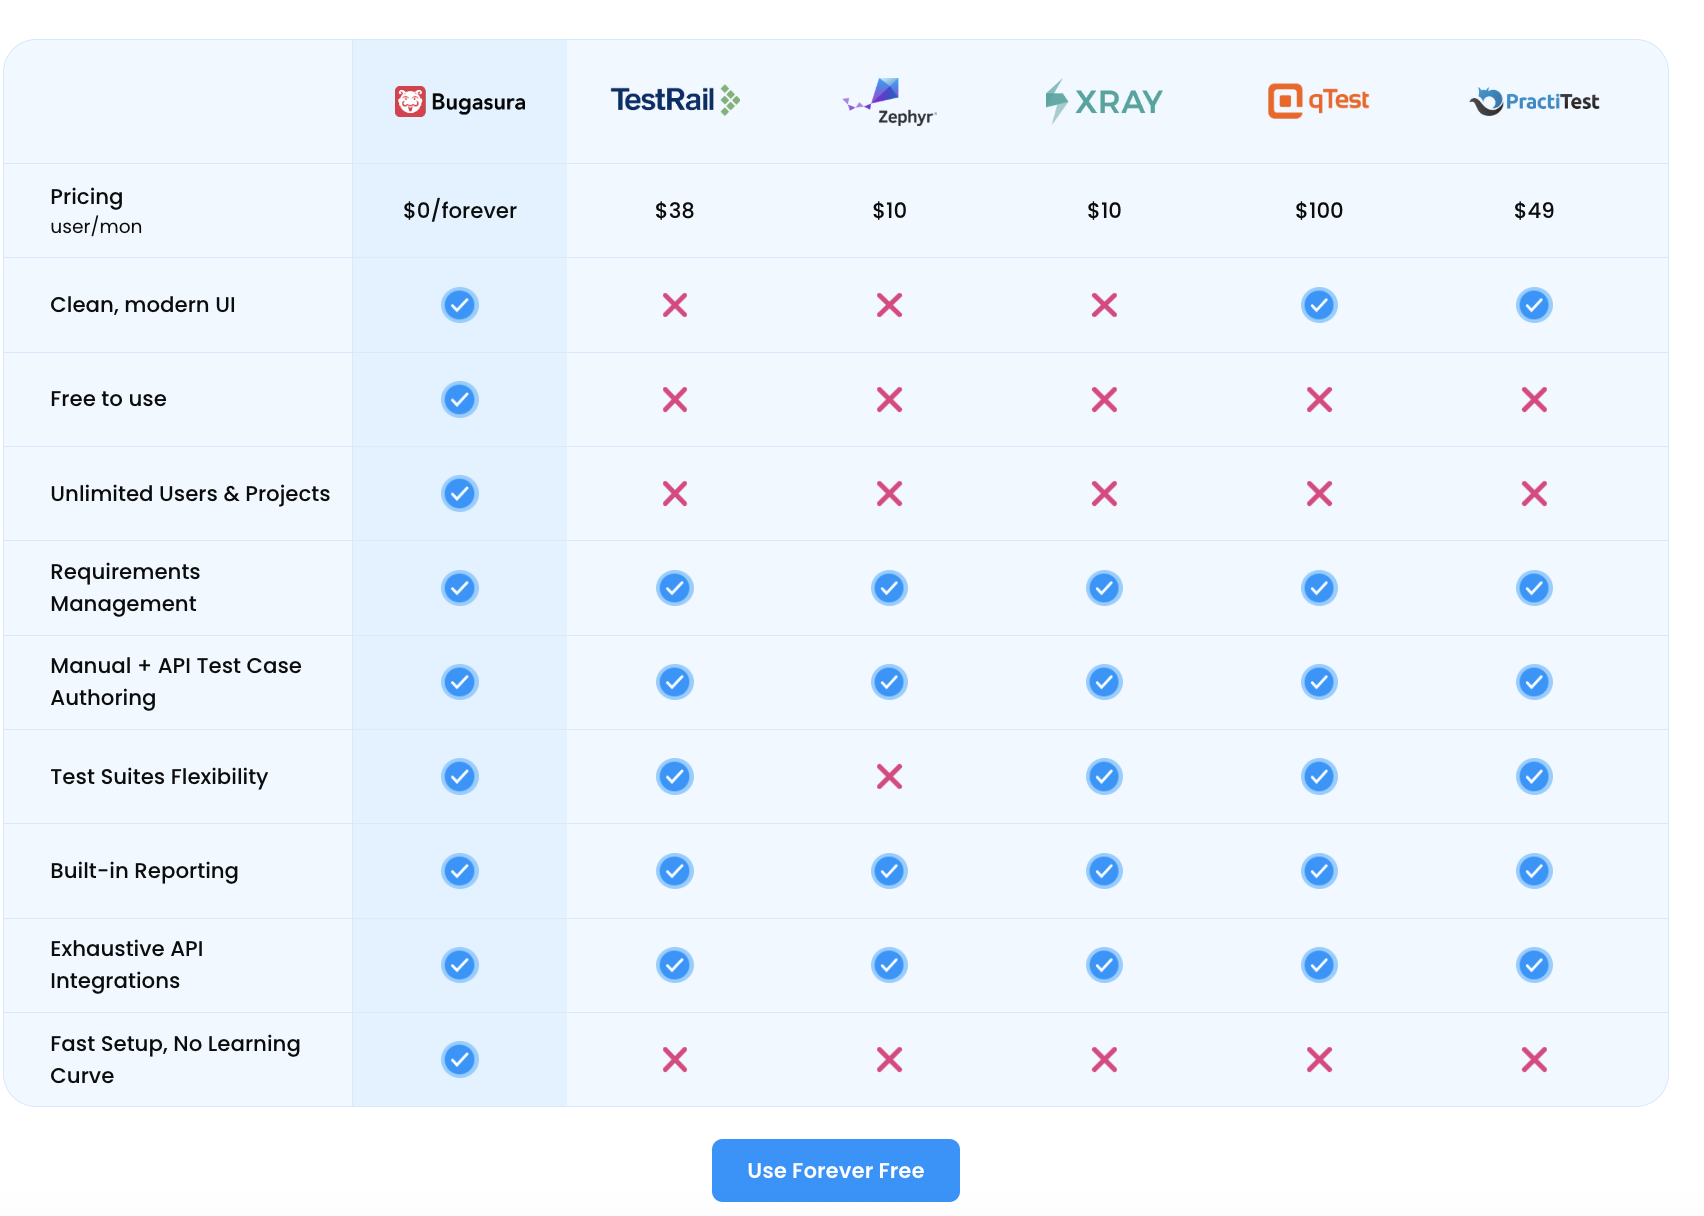The width and height of the screenshot is (1704, 1216).
Task: Click PractiTest's Exhaustive API Integrations checkmark
Action: tap(1534, 965)
